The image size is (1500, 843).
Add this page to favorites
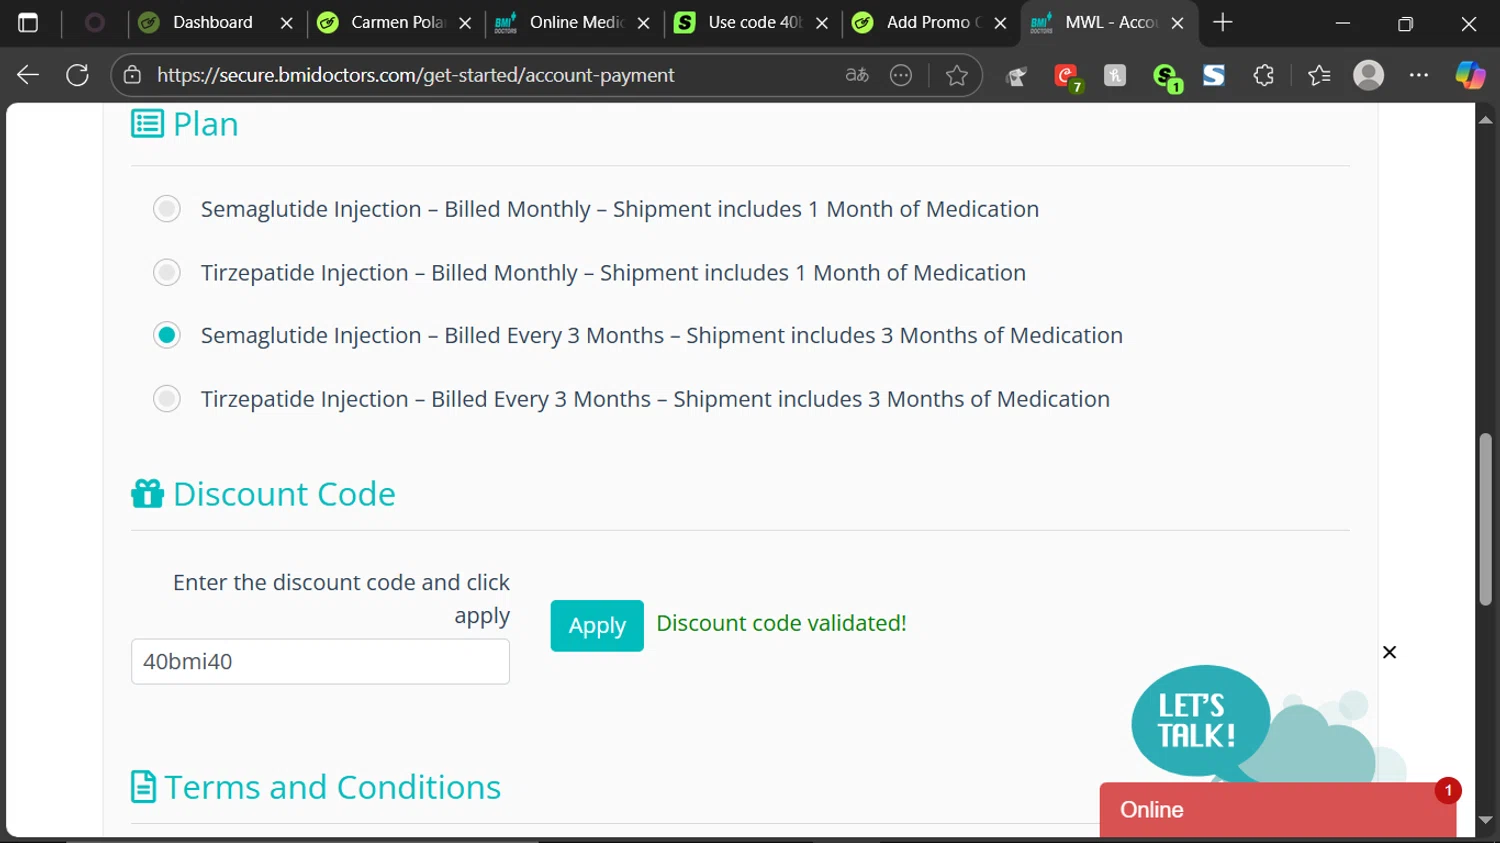tap(957, 75)
